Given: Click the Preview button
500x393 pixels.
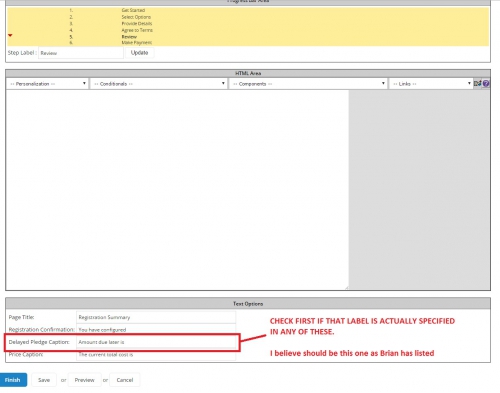Looking at the screenshot, I should 84,380.
